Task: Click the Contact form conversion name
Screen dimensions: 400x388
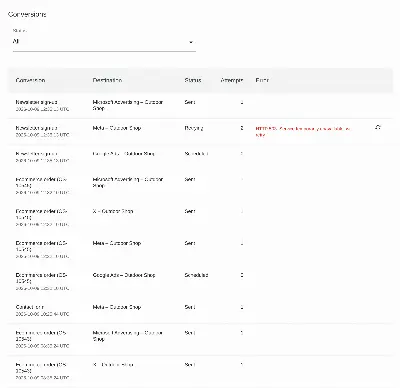Action: point(30,307)
